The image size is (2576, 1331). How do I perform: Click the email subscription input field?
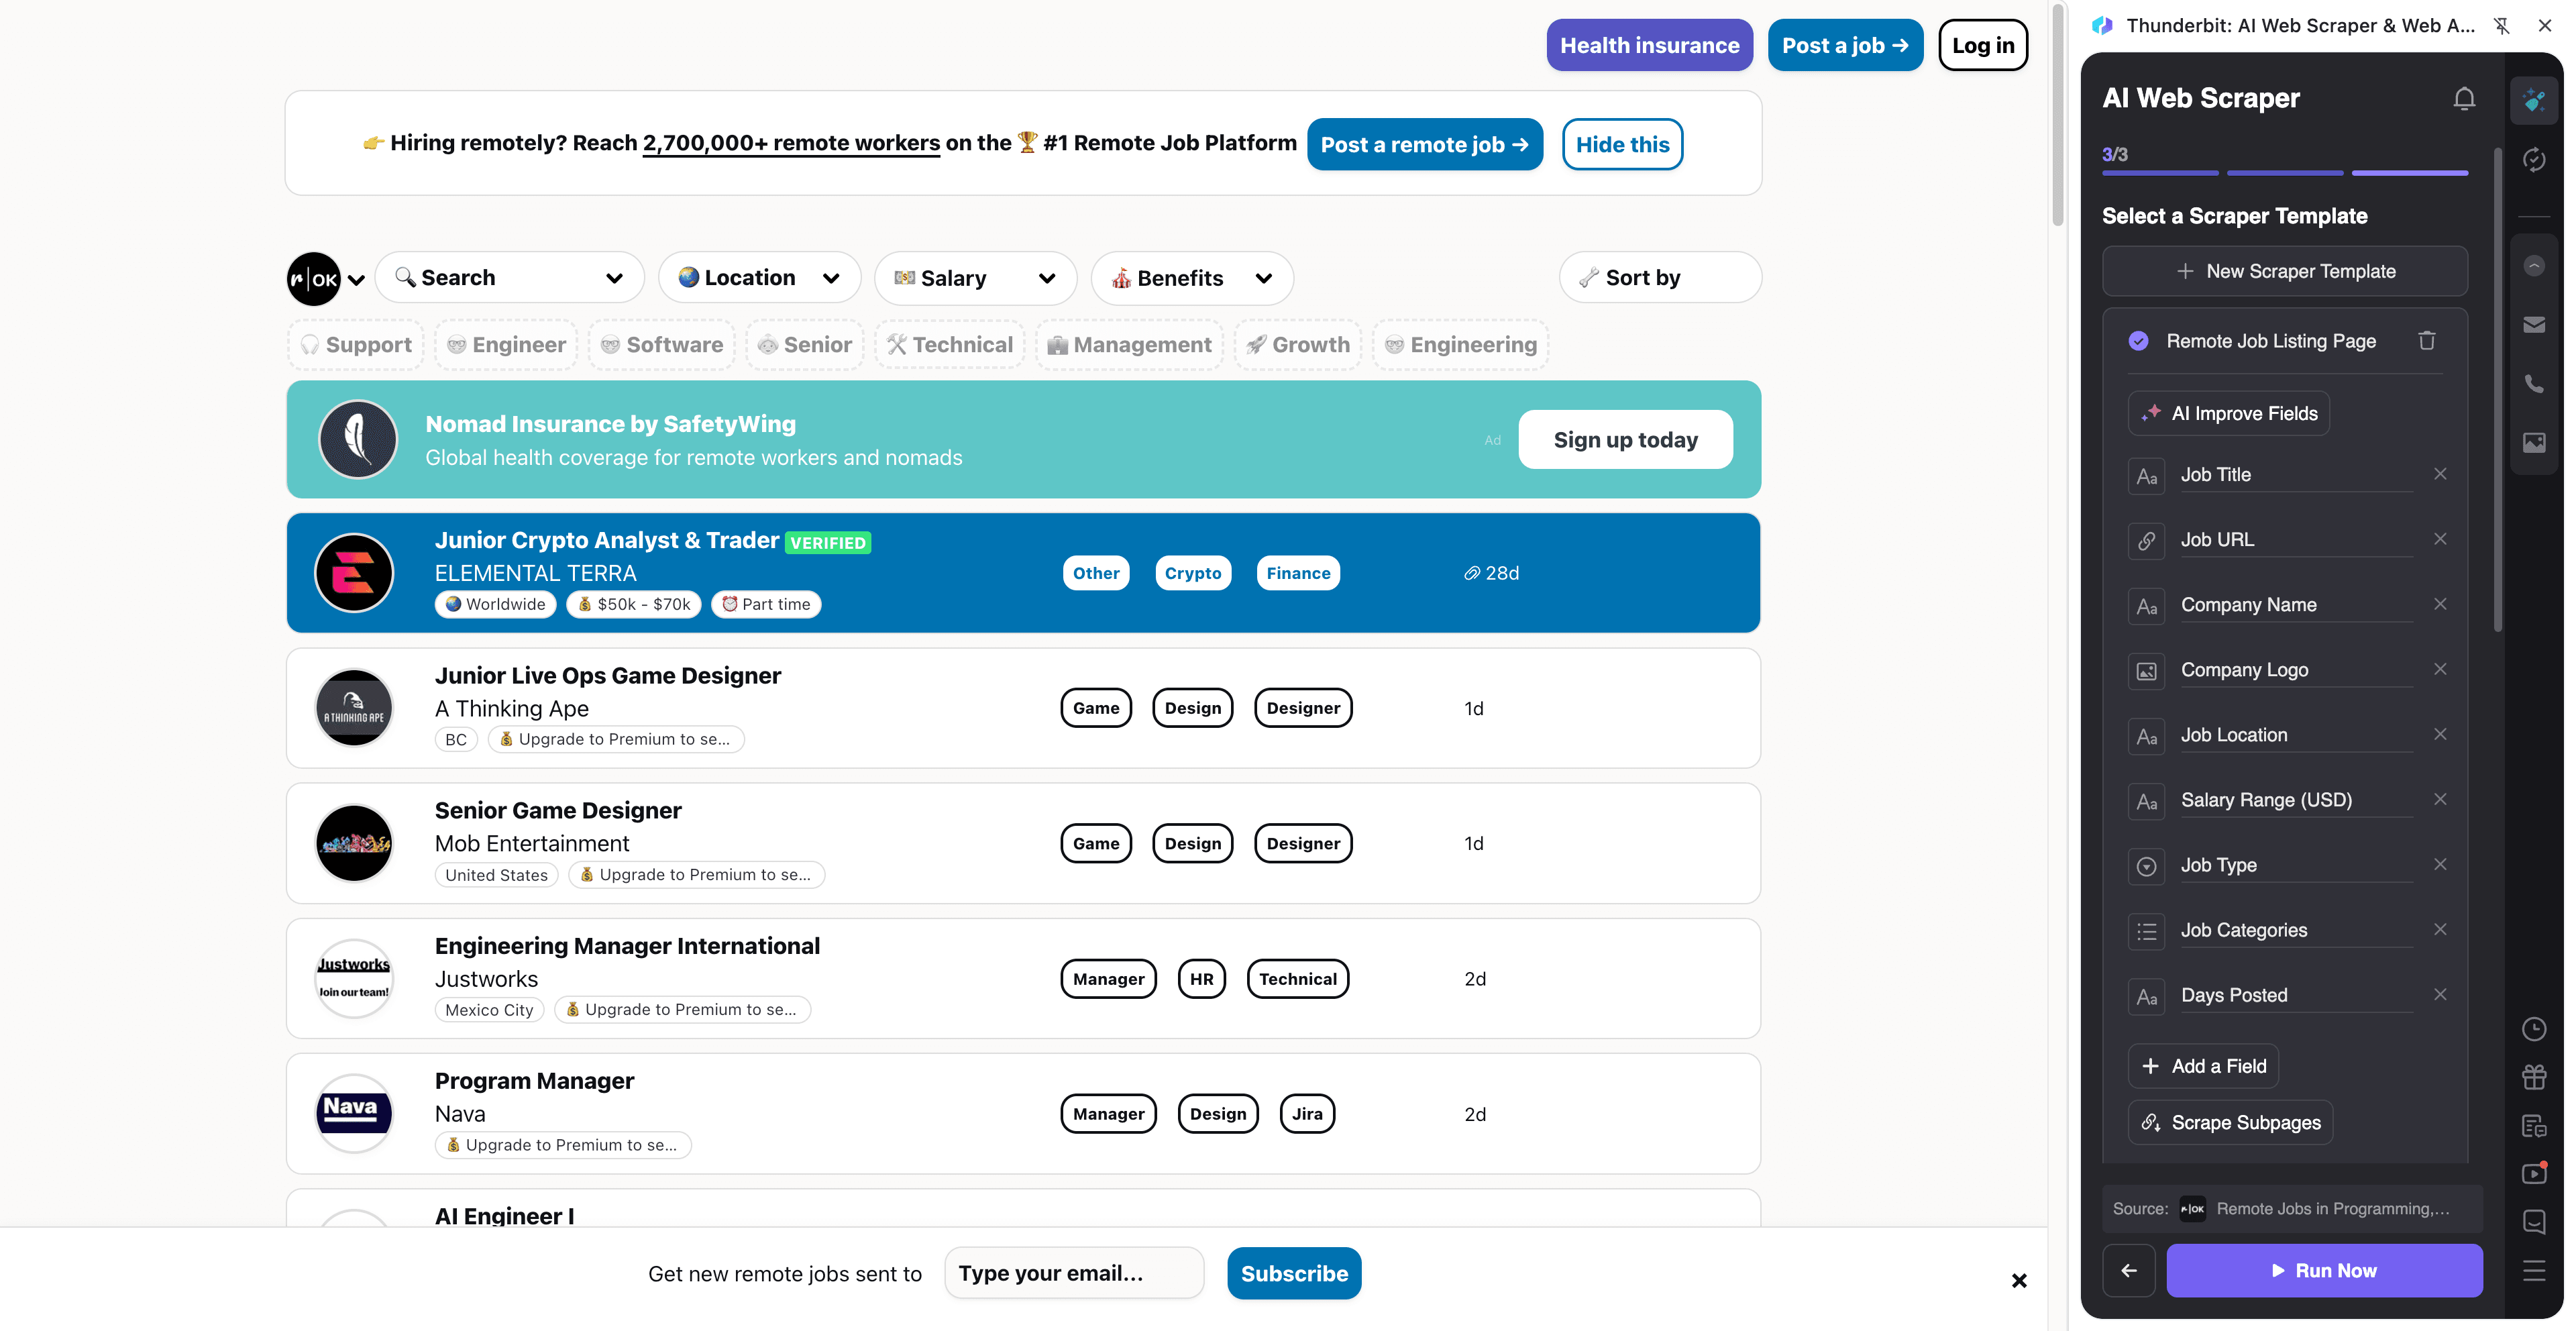[1074, 1273]
